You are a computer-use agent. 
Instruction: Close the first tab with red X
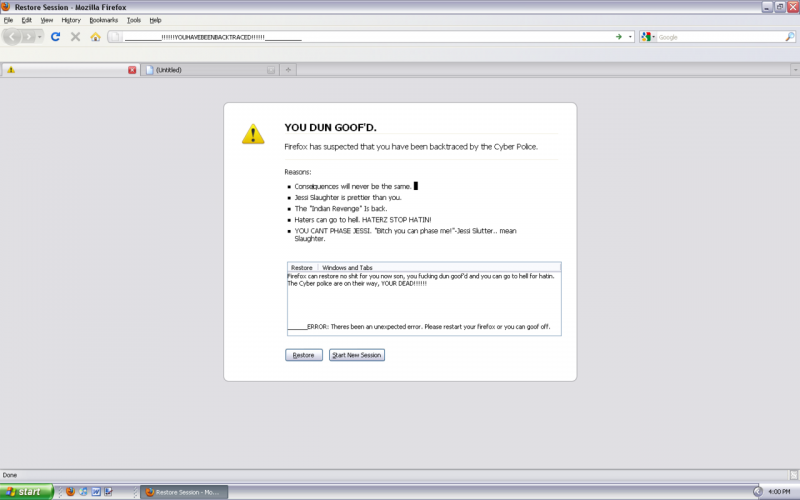pos(132,70)
